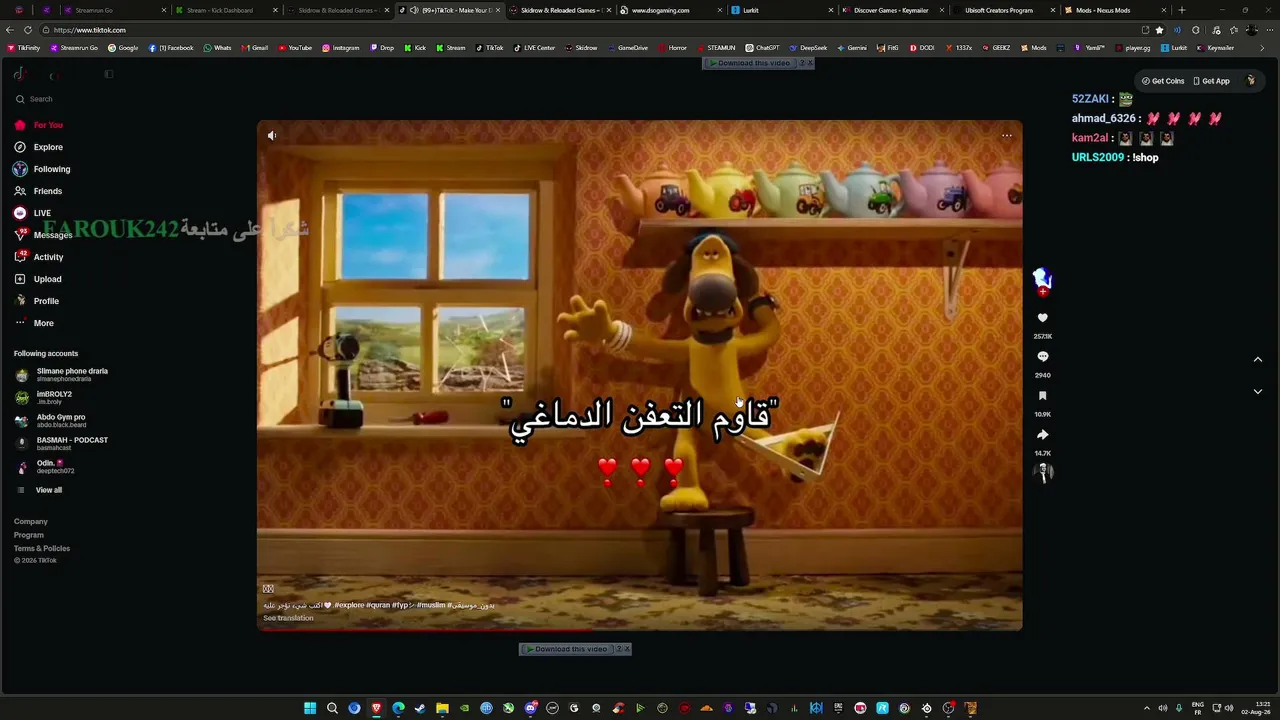This screenshot has height=720, width=1280.
Task: Switch to the Discover Games - Keymailer tab
Action: pyautogui.click(x=893, y=10)
